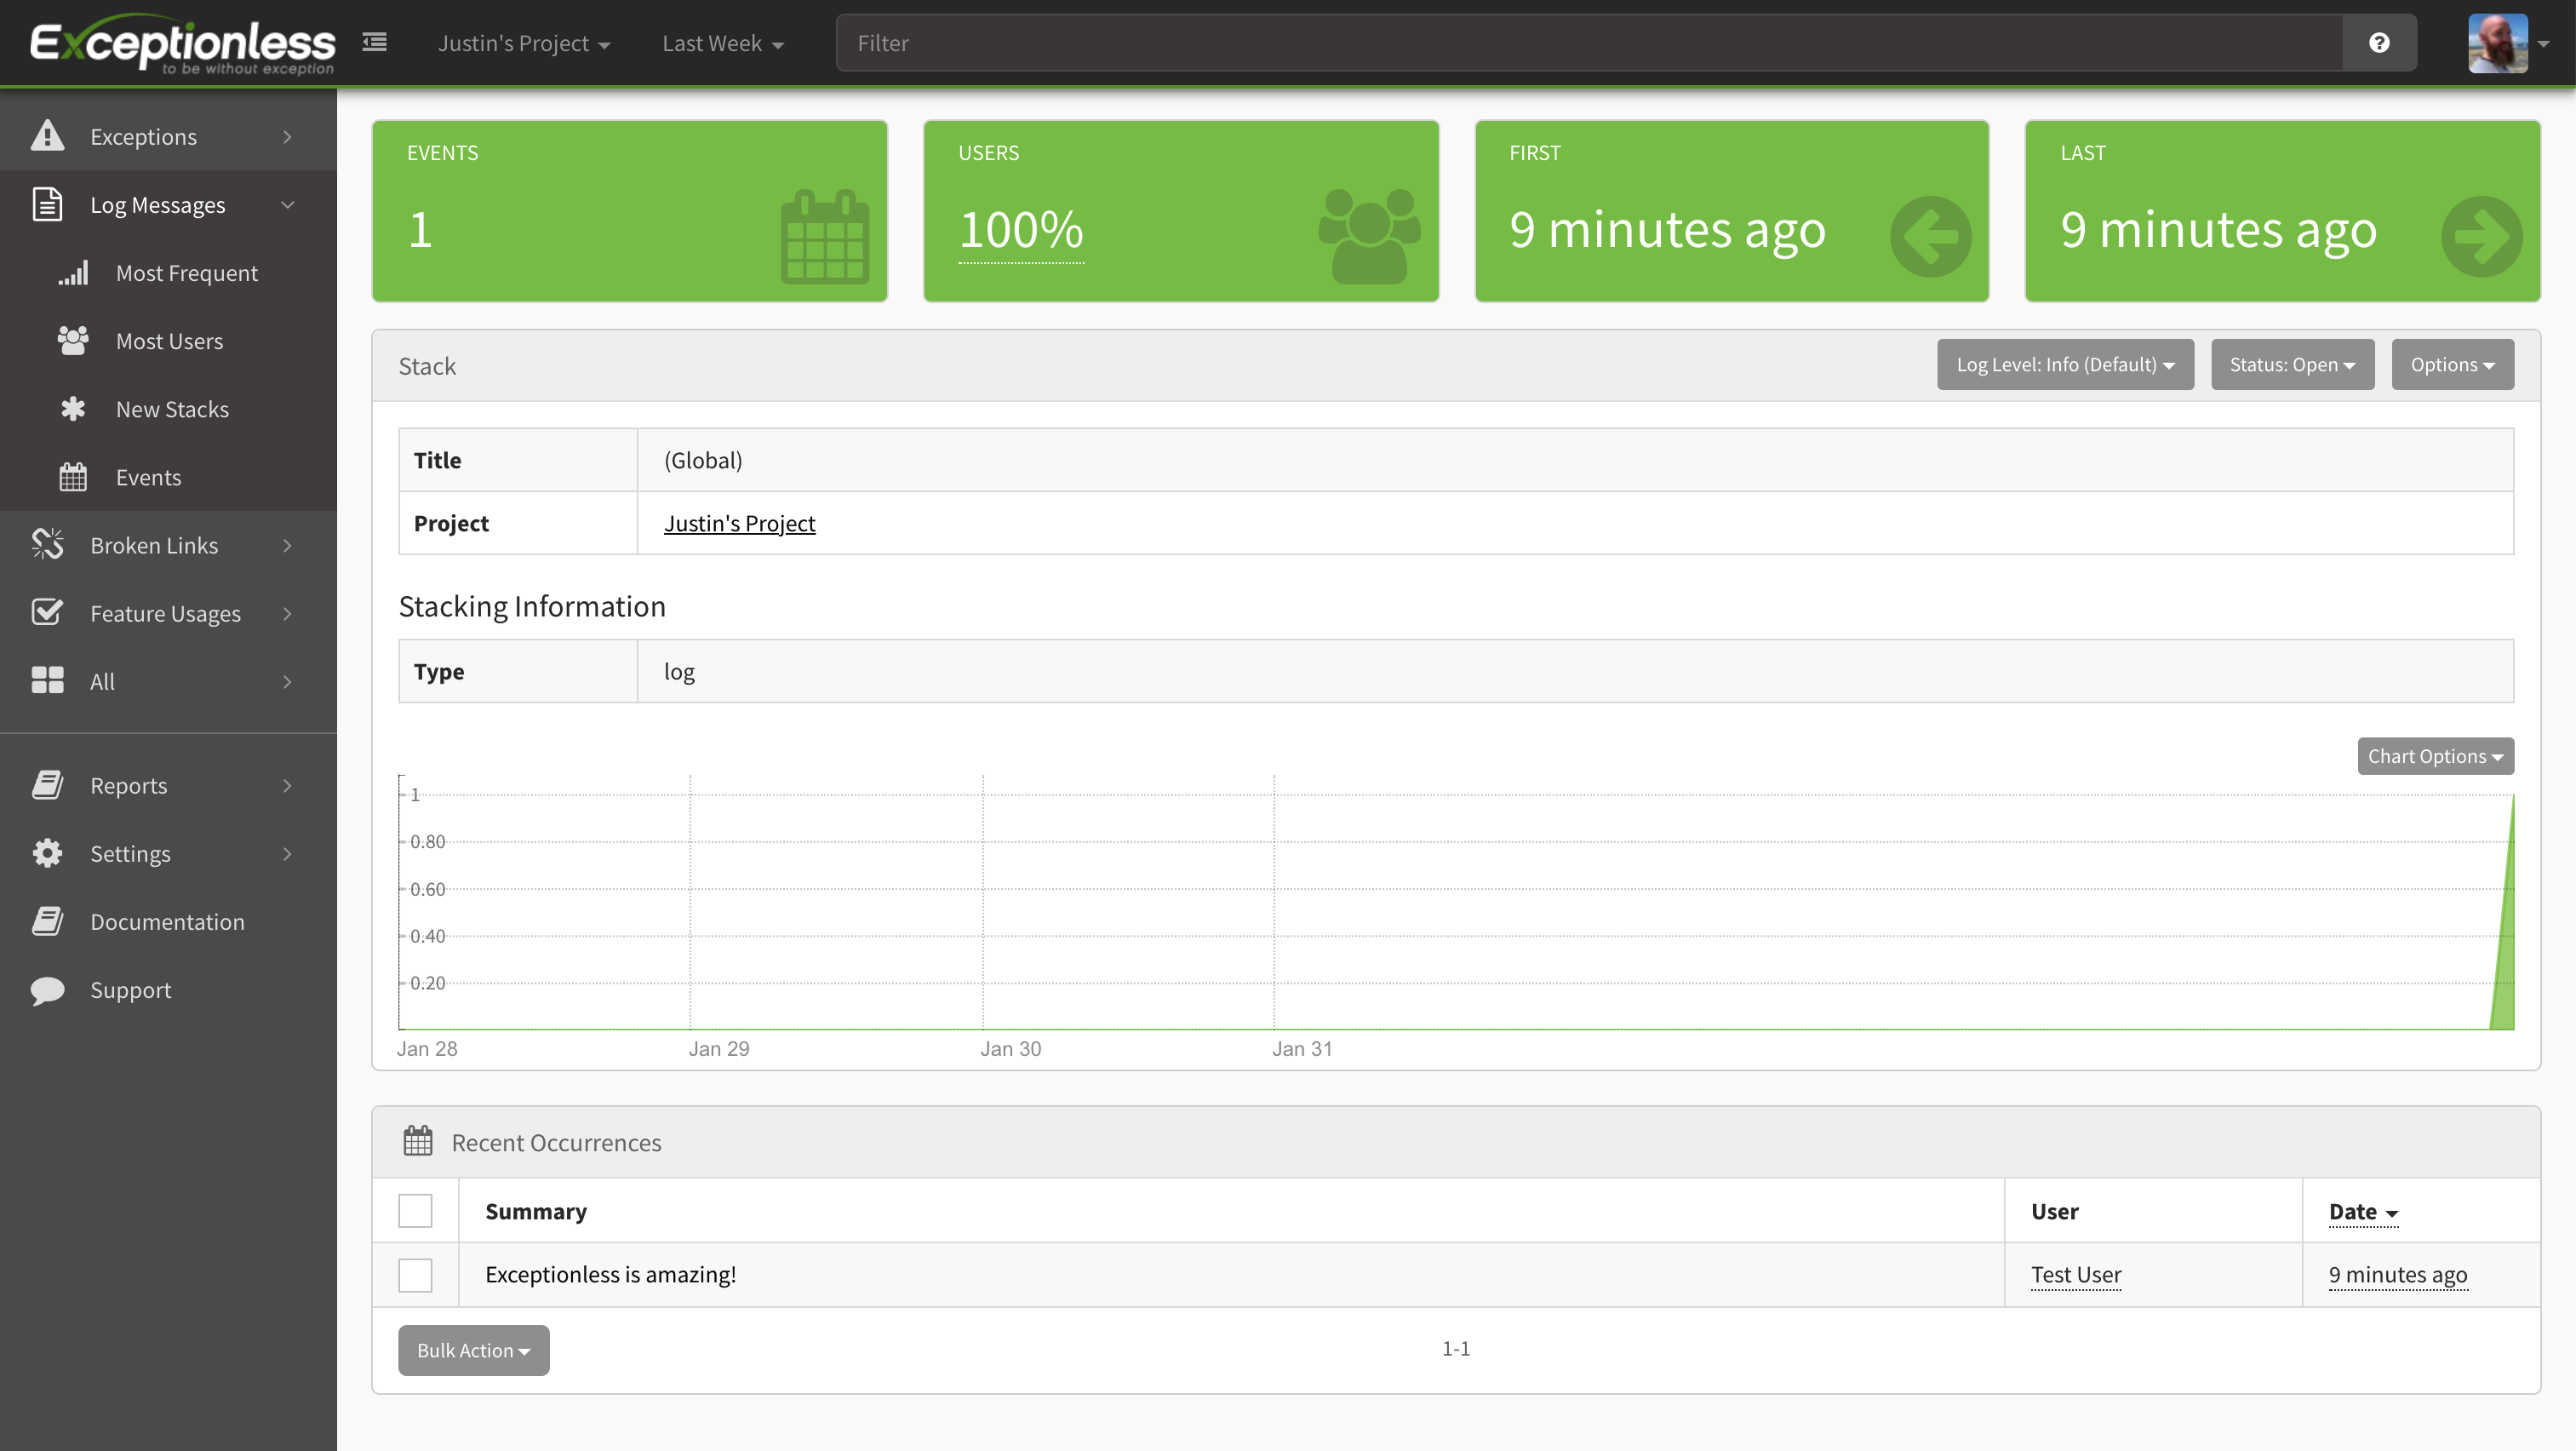This screenshot has height=1451, width=2576.
Task: Select Most Users in sidebar menu
Action: coord(169,341)
